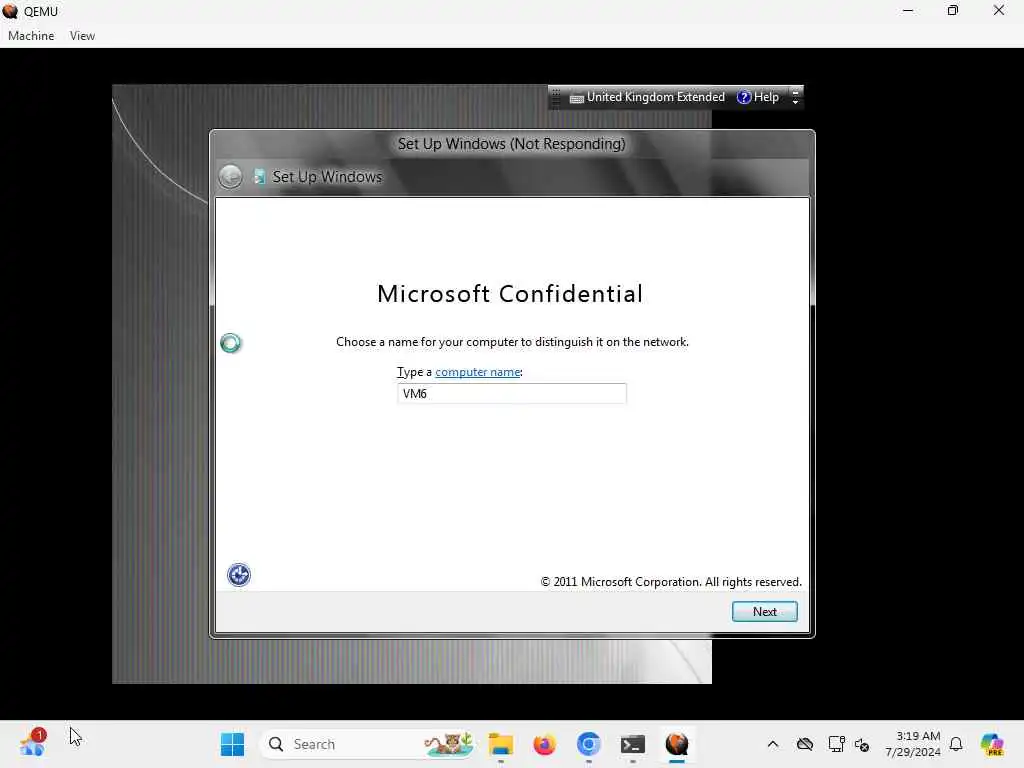Select the QEMU taskbar icon
The height and width of the screenshot is (768, 1024).
(677, 744)
